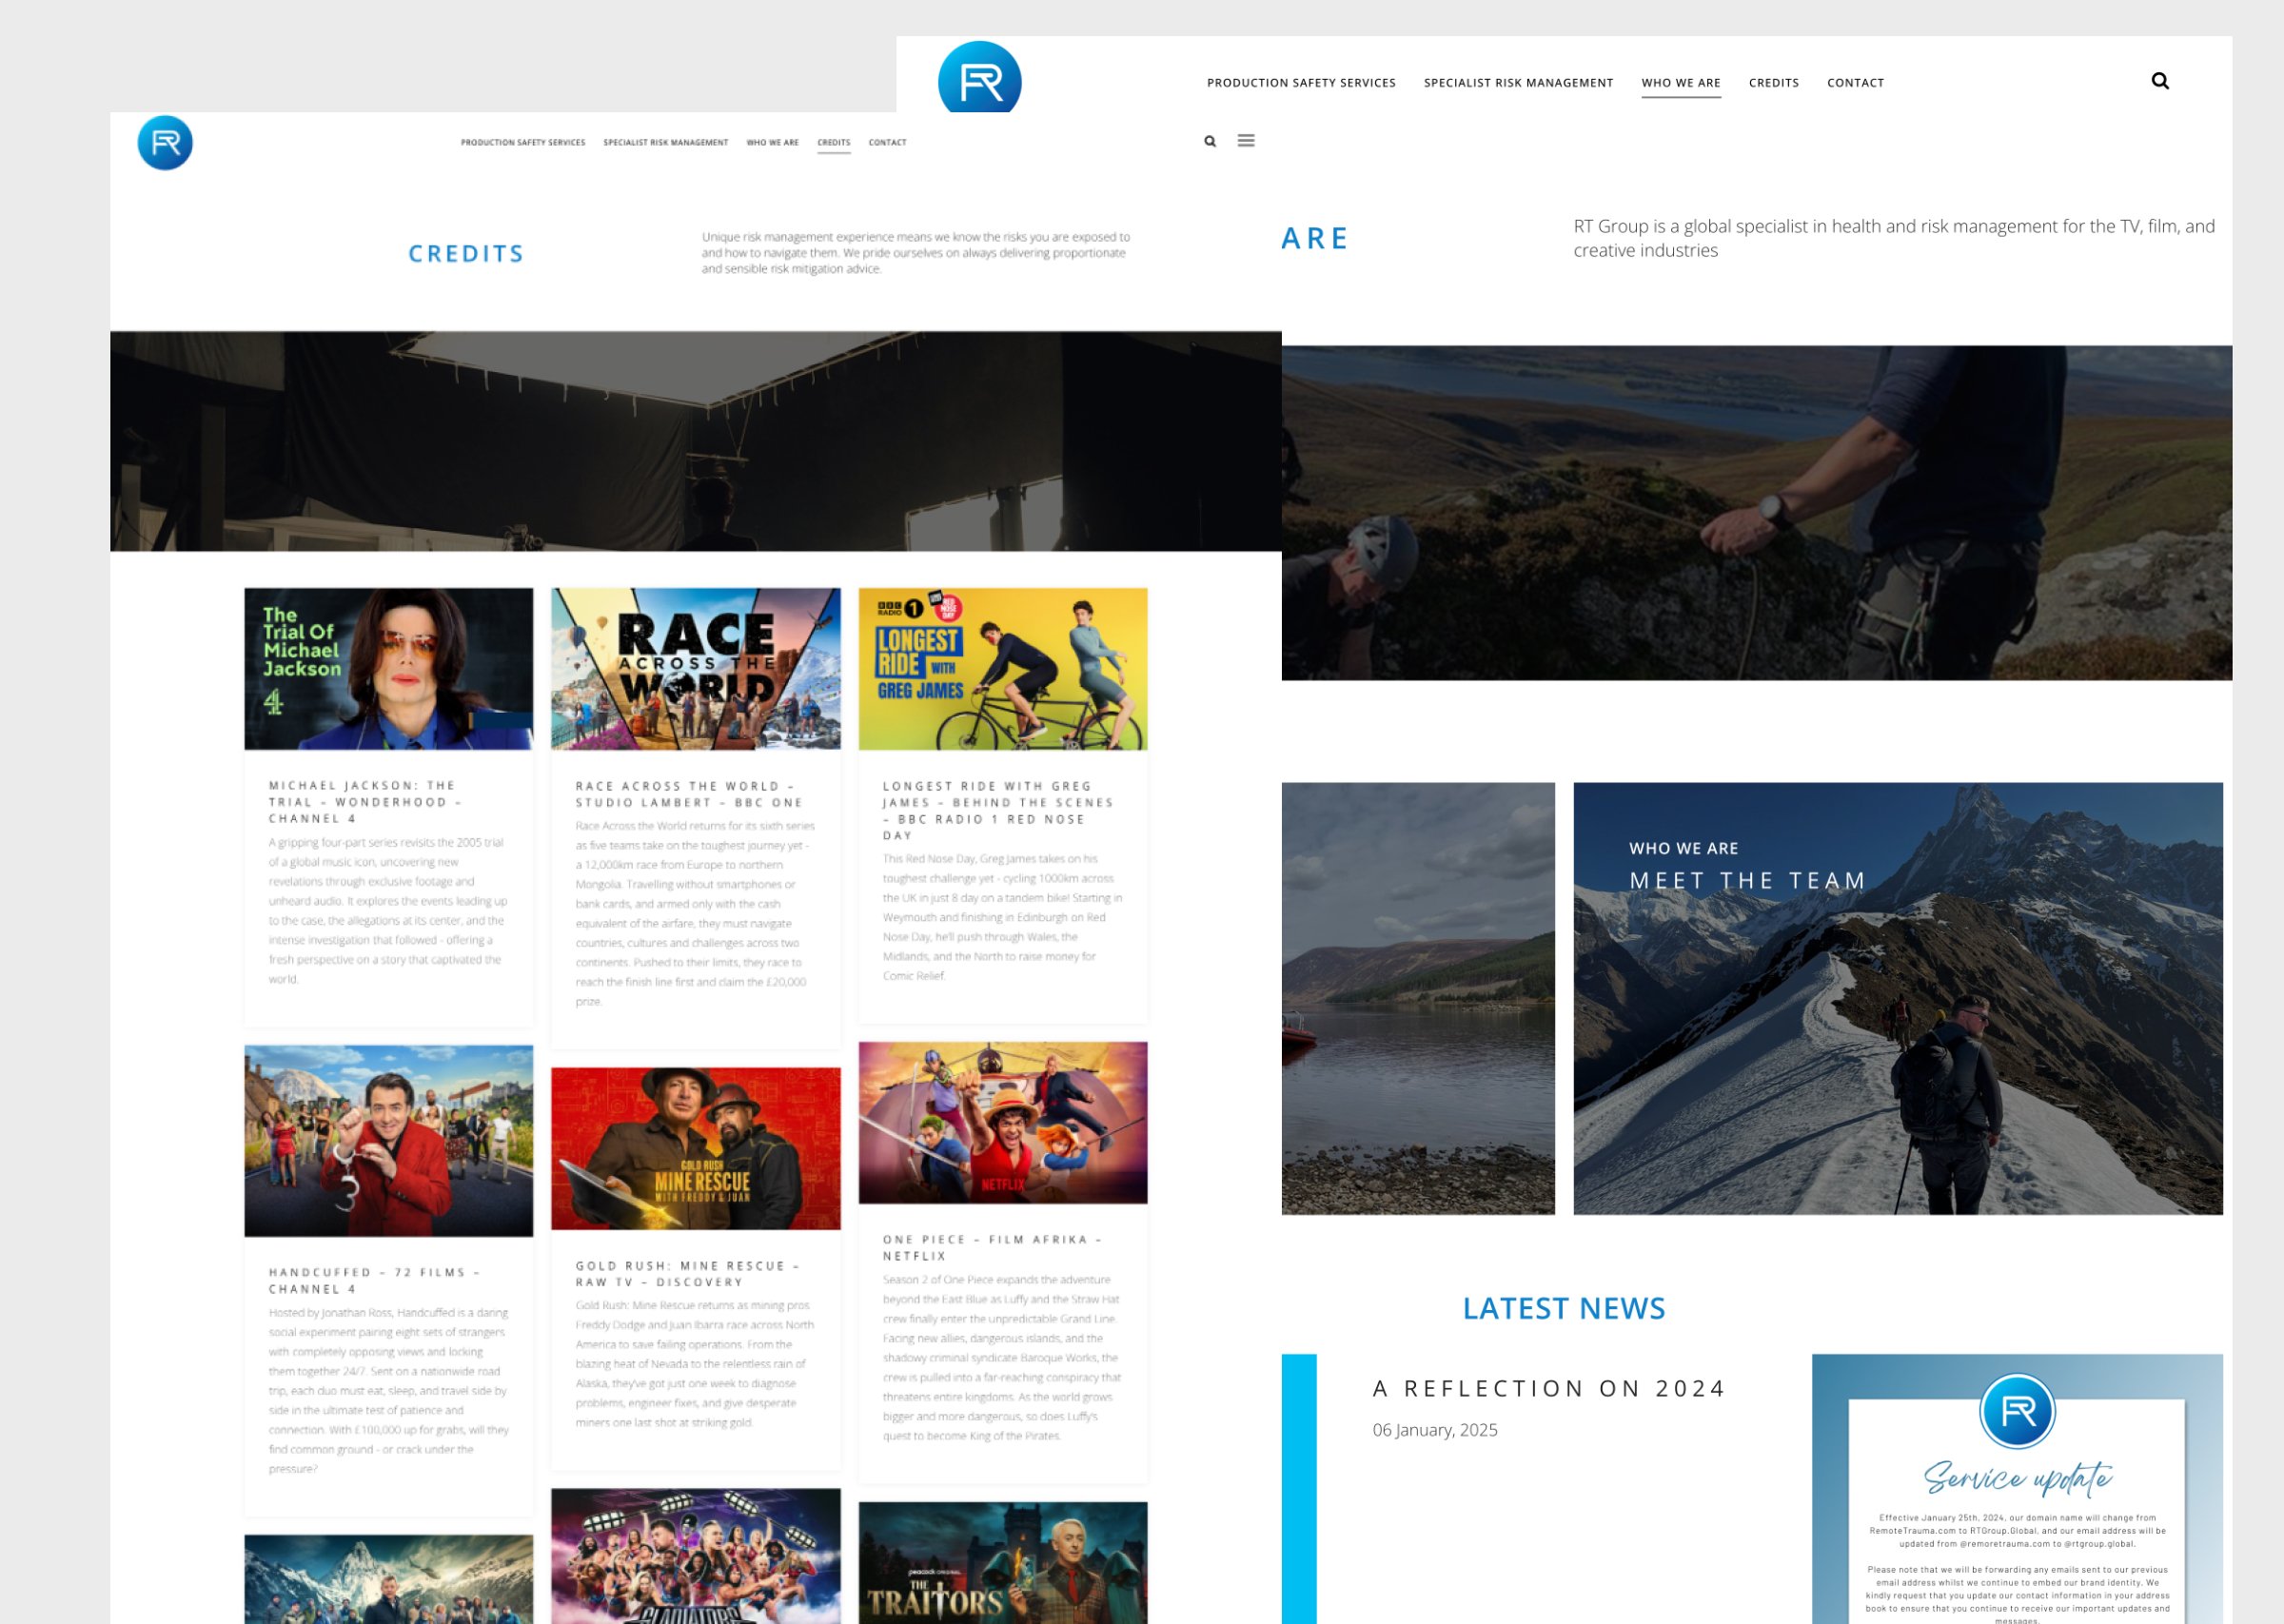
Task: Click the CREDITS page heading
Action: coord(466,254)
